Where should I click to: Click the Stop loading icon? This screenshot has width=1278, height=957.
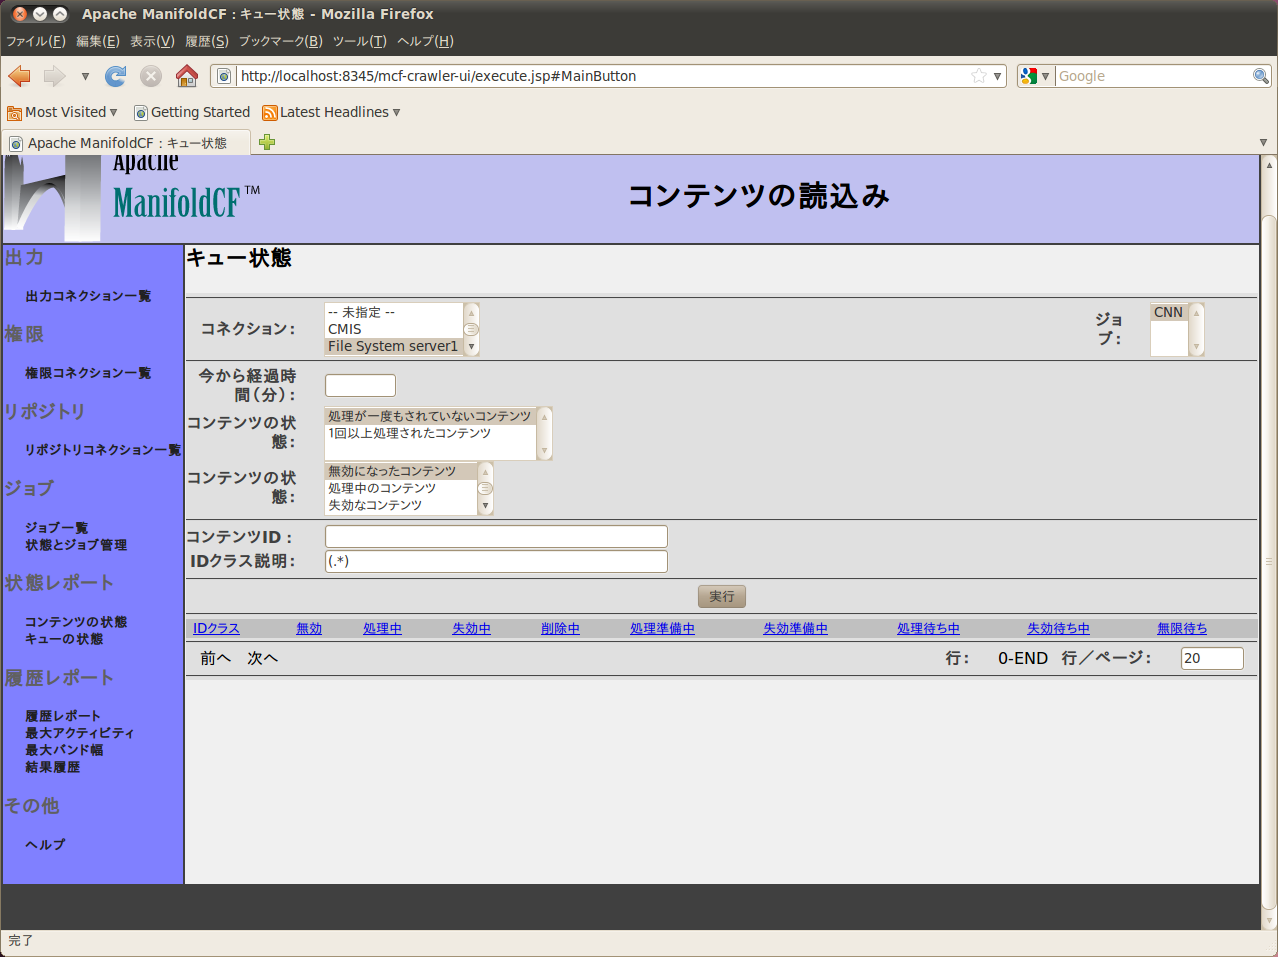pyautogui.click(x=151, y=76)
